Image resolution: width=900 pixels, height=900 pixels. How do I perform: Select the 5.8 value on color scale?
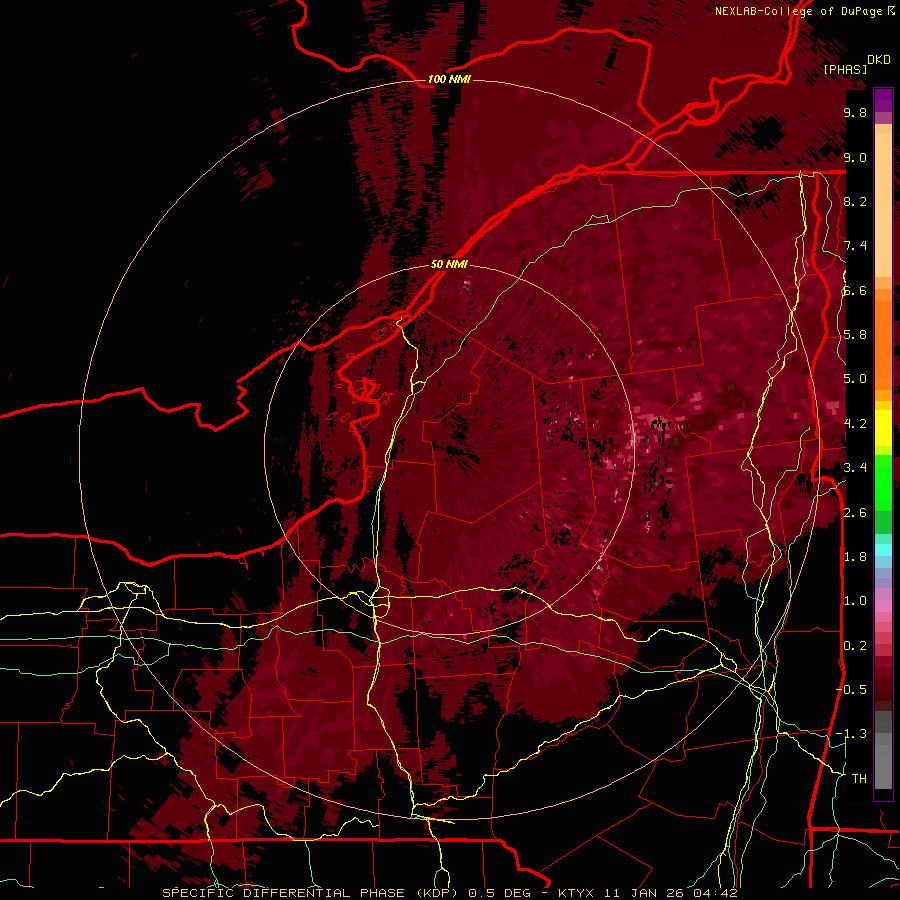(x=855, y=335)
